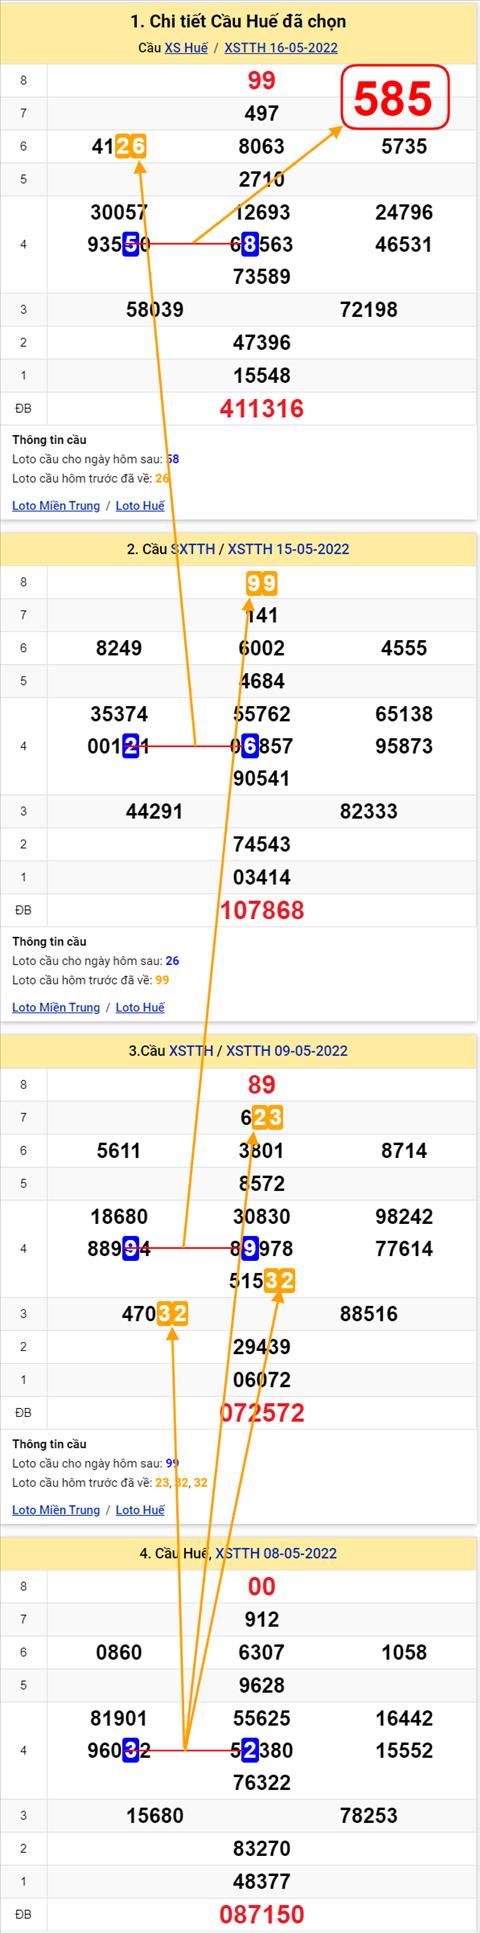Click the number 76322
Screen dimensions: 480x1933
tap(261, 1783)
